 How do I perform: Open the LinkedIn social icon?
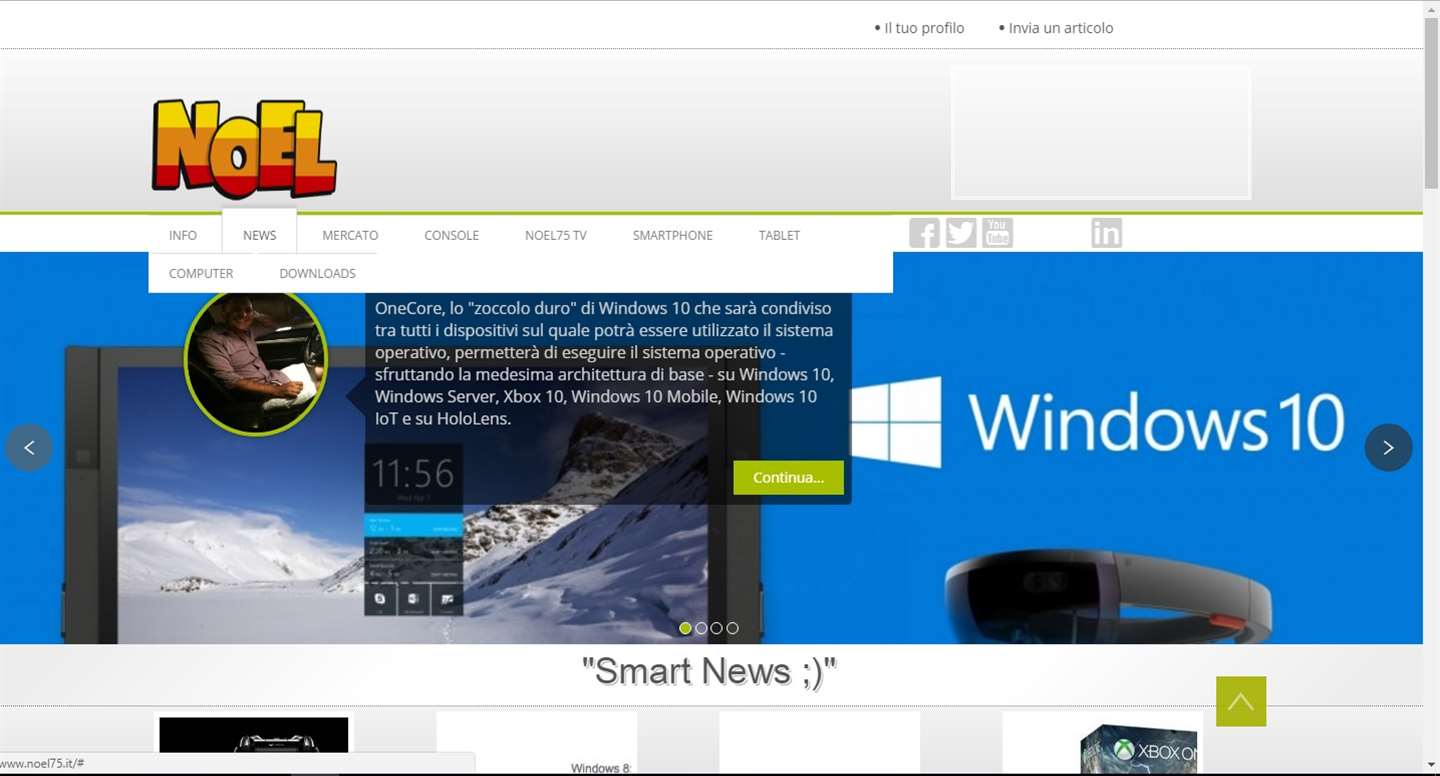click(x=1106, y=233)
